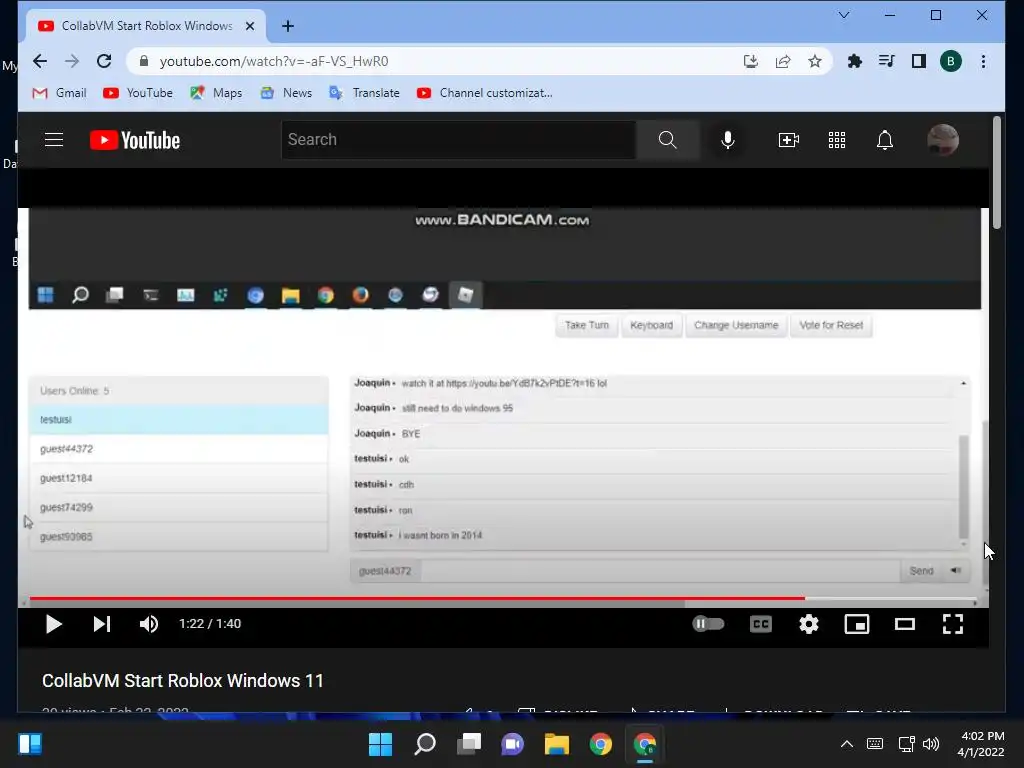1024x768 pixels.
Task: Open the touch keyboard tray icon
Action: tap(875, 744)
